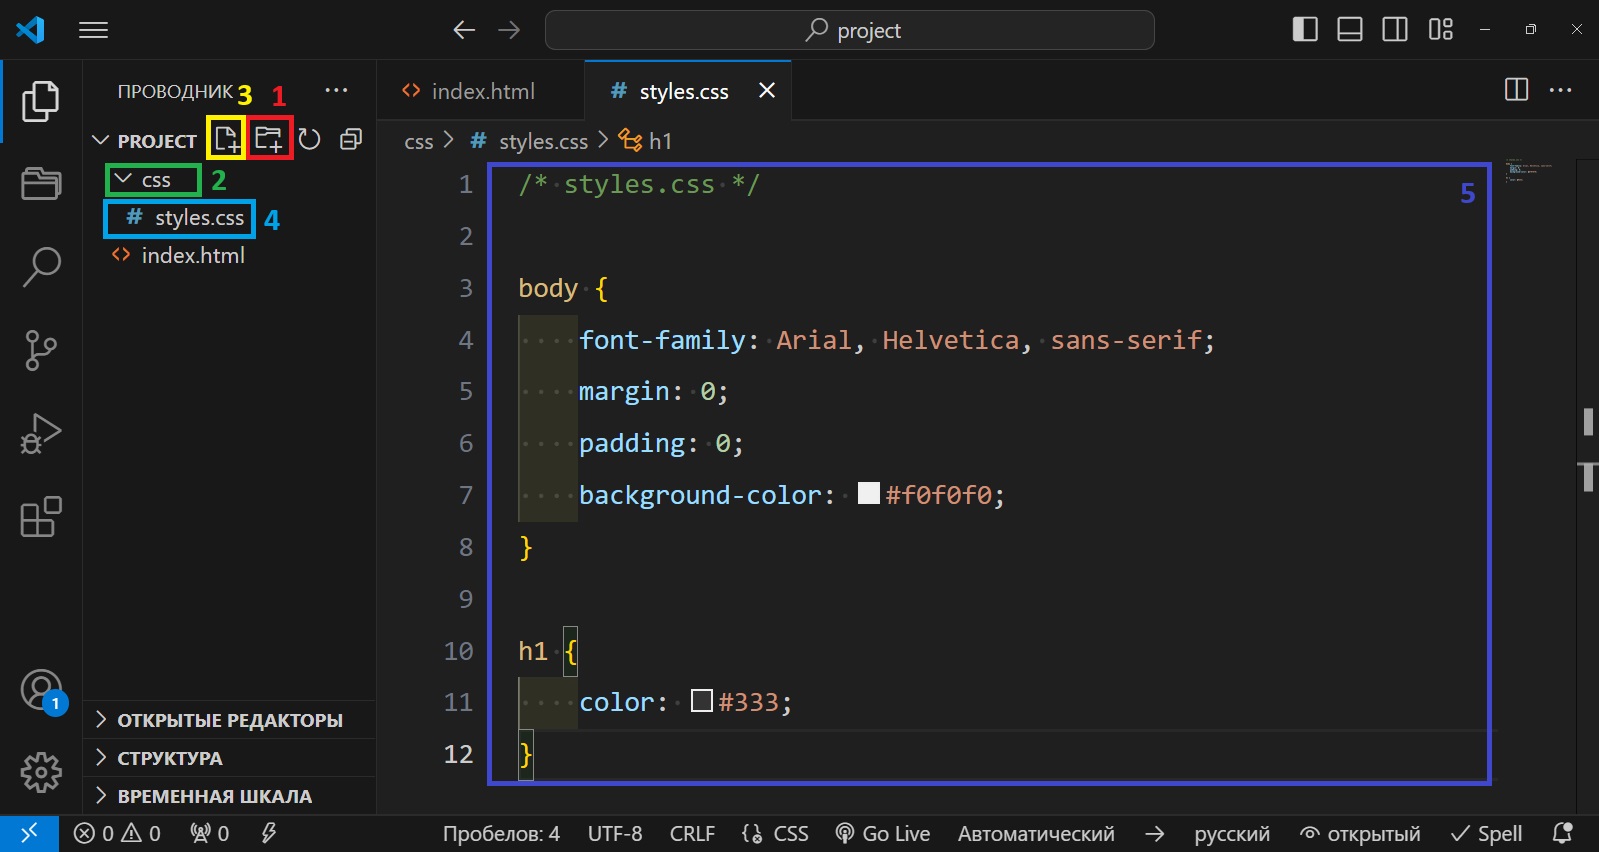Expand СТРУКТУРА section
Screen dimensions: 1599x852
coord(230,758)
